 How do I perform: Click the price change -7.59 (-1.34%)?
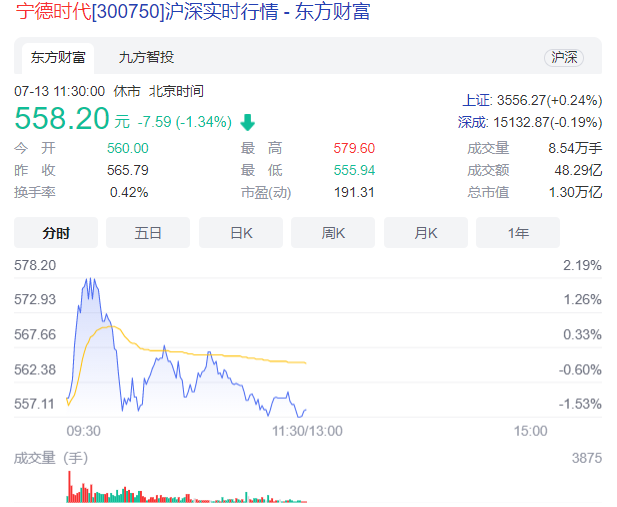(185, 122)
